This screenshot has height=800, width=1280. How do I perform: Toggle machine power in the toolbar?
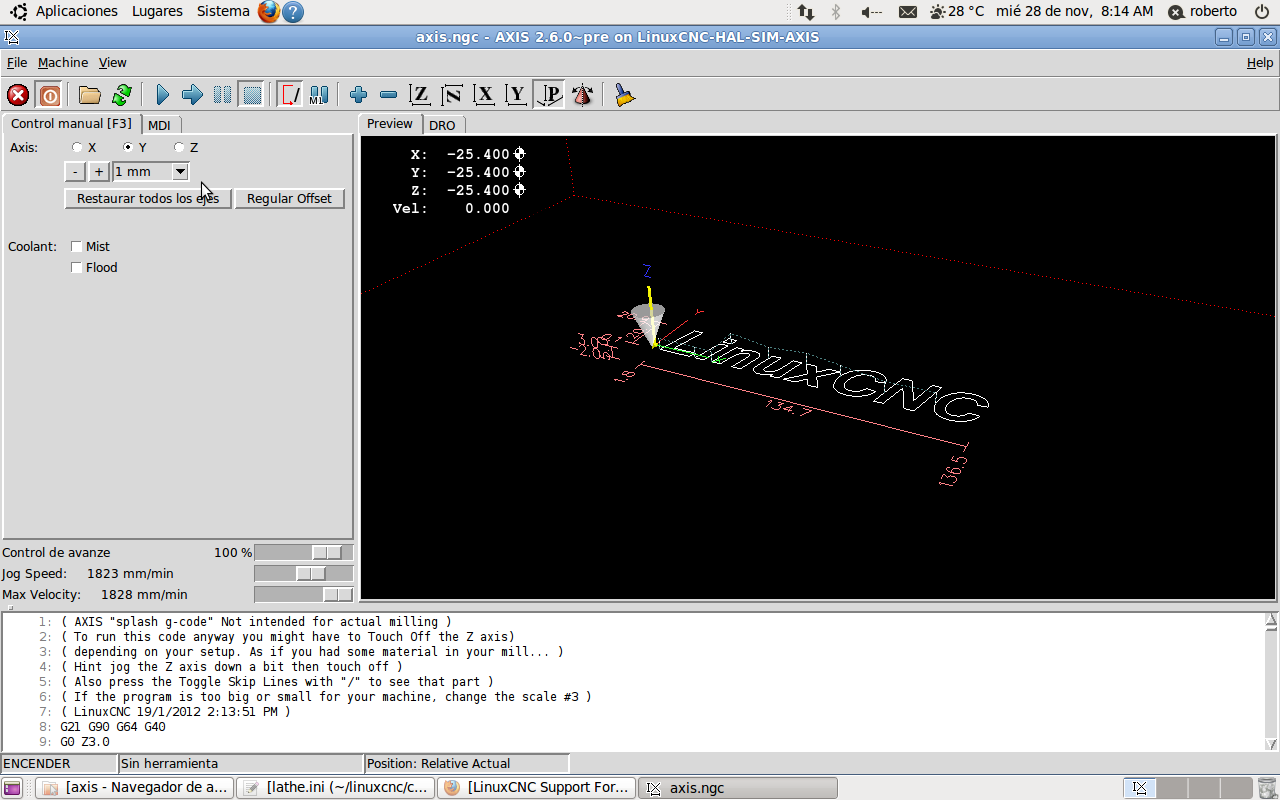pyautogui.click(x=49, y=95)
